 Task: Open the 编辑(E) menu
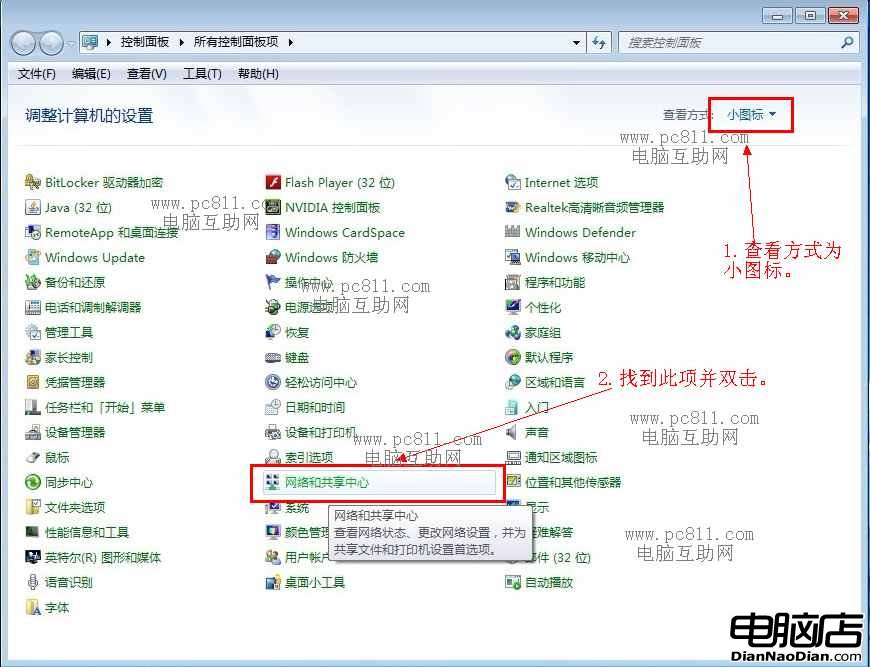91,73
